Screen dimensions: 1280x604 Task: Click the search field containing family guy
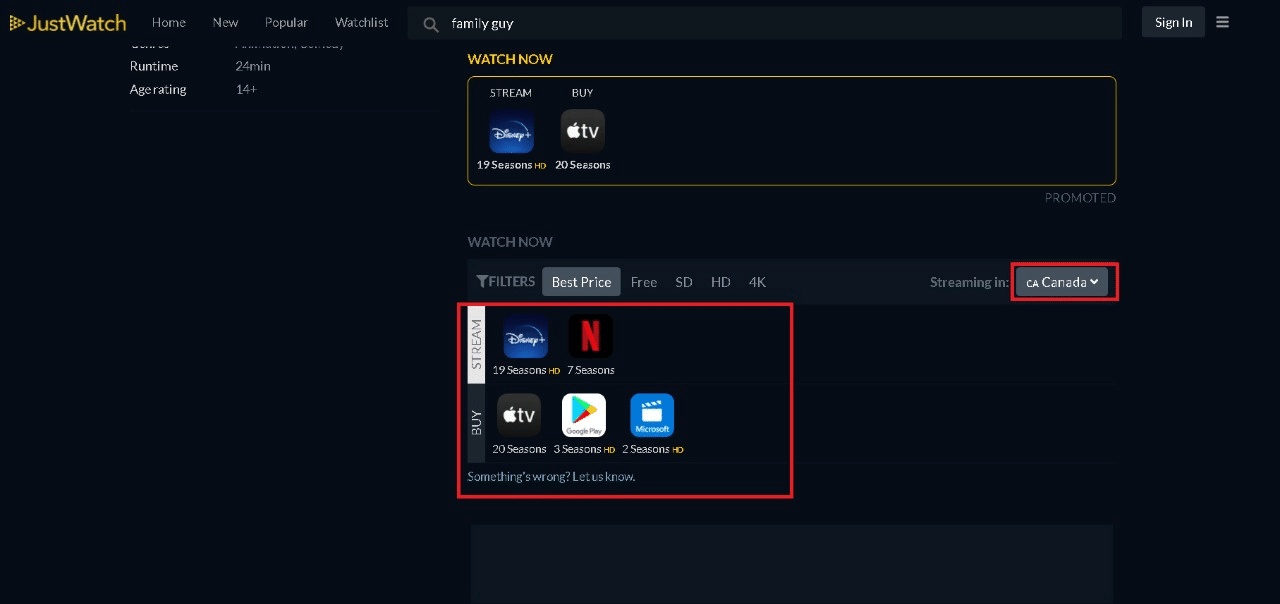tap(764, 23)
